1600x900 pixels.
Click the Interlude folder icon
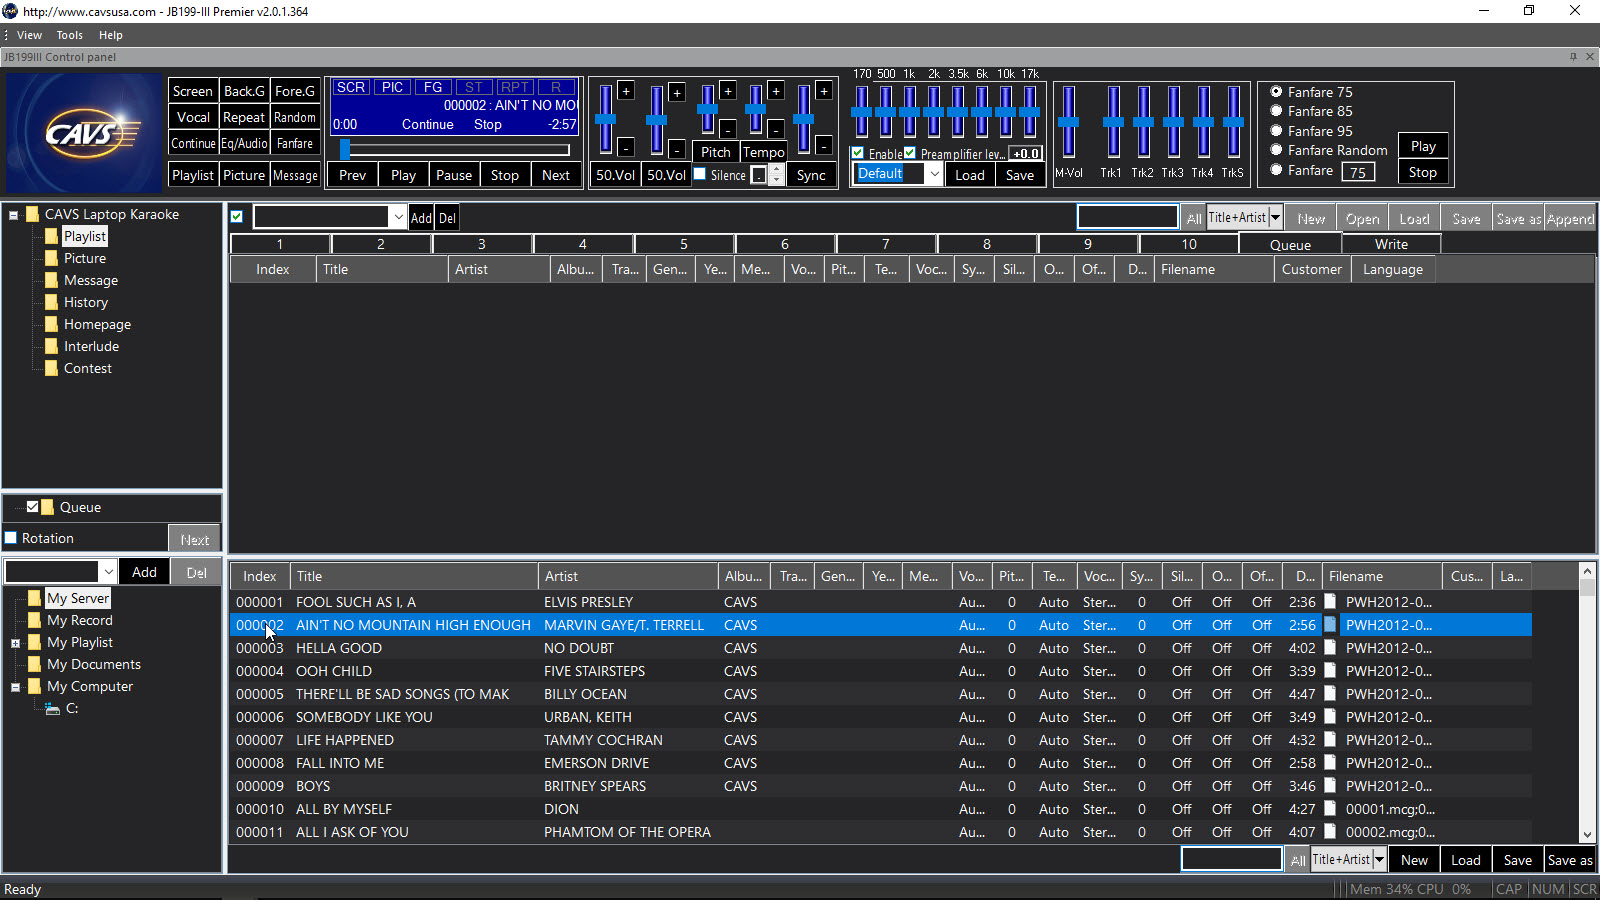point(51,346)
